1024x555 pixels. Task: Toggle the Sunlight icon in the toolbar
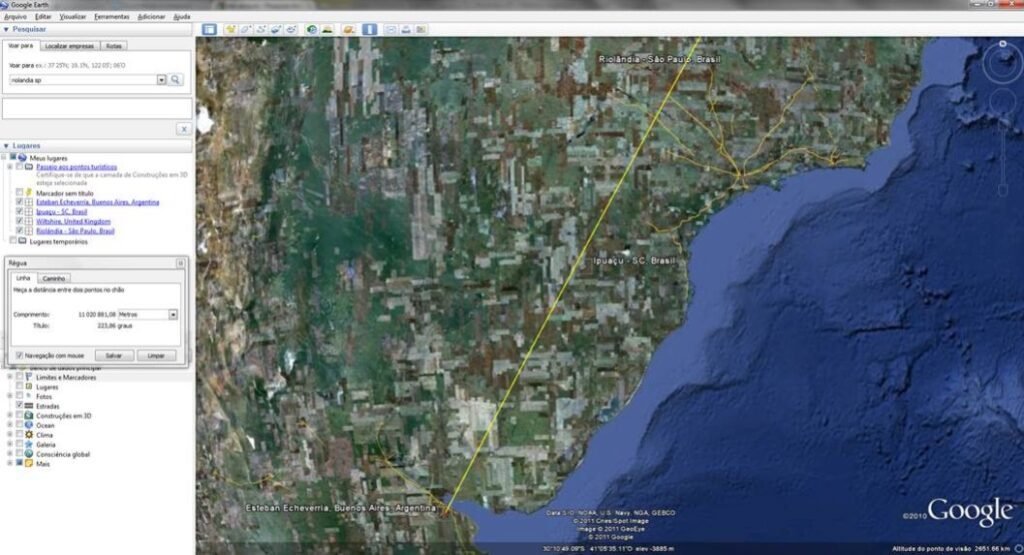[329, 29]
